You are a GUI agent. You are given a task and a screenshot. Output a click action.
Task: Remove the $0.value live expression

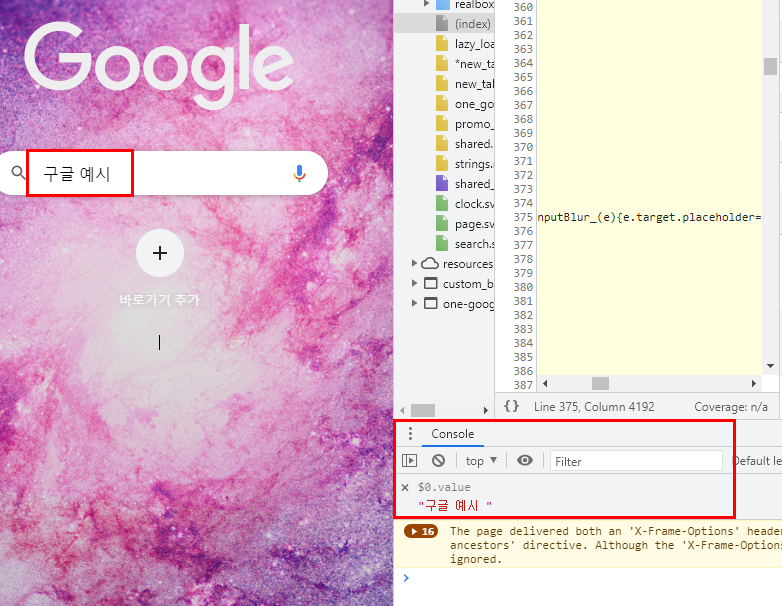click(405, 487)
